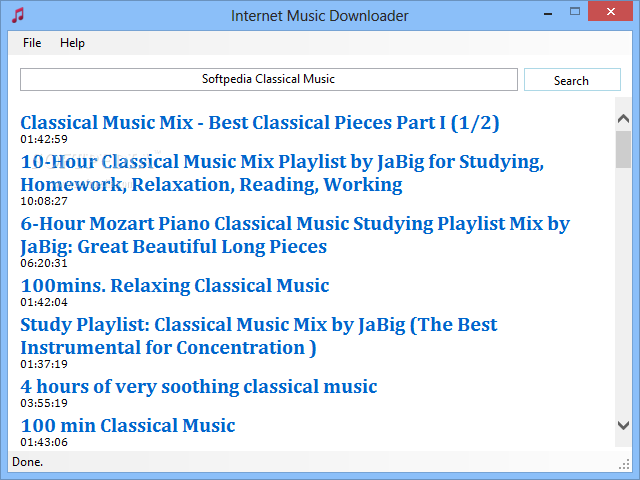Click duration text 01:42:04
Viewport: 640px width, 480px height.
point(44,302)
